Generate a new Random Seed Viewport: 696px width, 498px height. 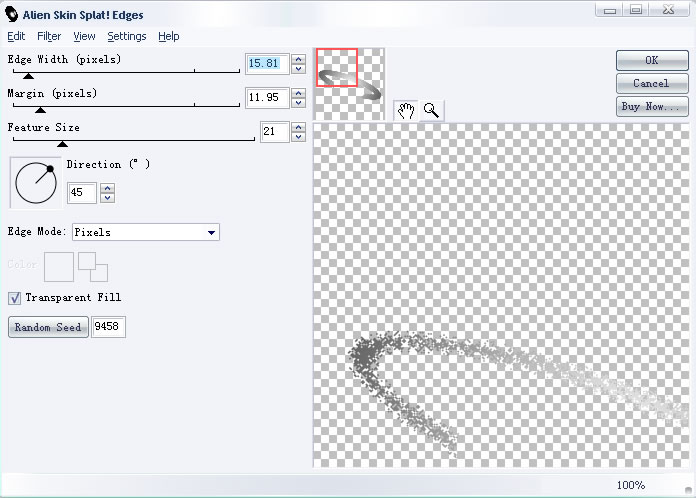click(47, 327)
